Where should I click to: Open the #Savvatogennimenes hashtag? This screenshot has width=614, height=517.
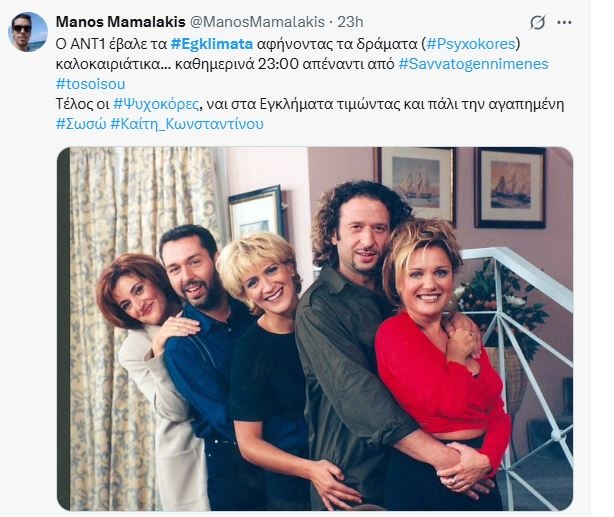click(x=473, y=64)
